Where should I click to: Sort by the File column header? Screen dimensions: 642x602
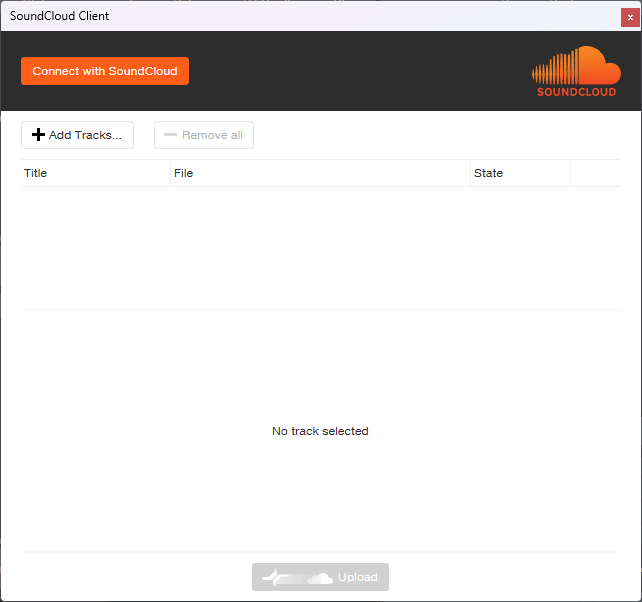320,173
